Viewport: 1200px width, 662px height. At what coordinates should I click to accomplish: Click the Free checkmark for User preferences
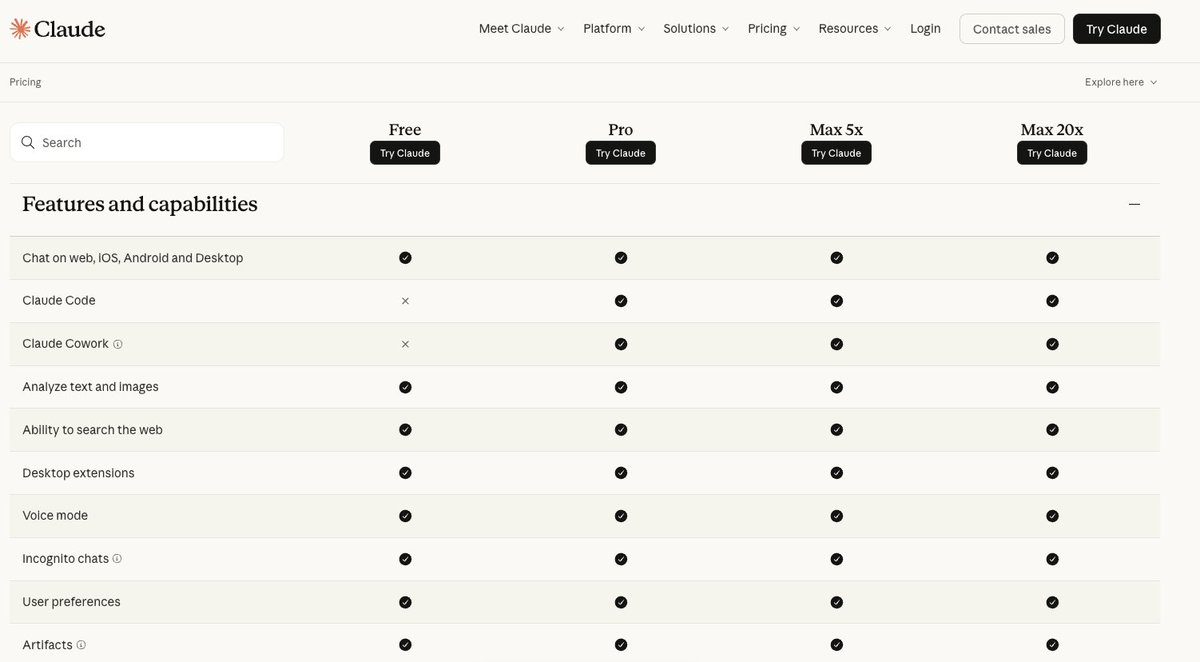tap(405, 602)
